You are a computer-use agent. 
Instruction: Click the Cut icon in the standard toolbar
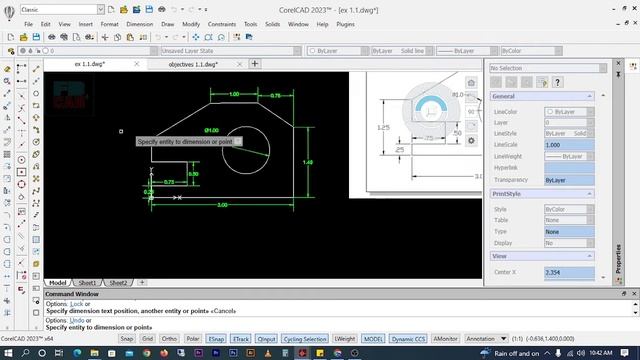[105, 37]
